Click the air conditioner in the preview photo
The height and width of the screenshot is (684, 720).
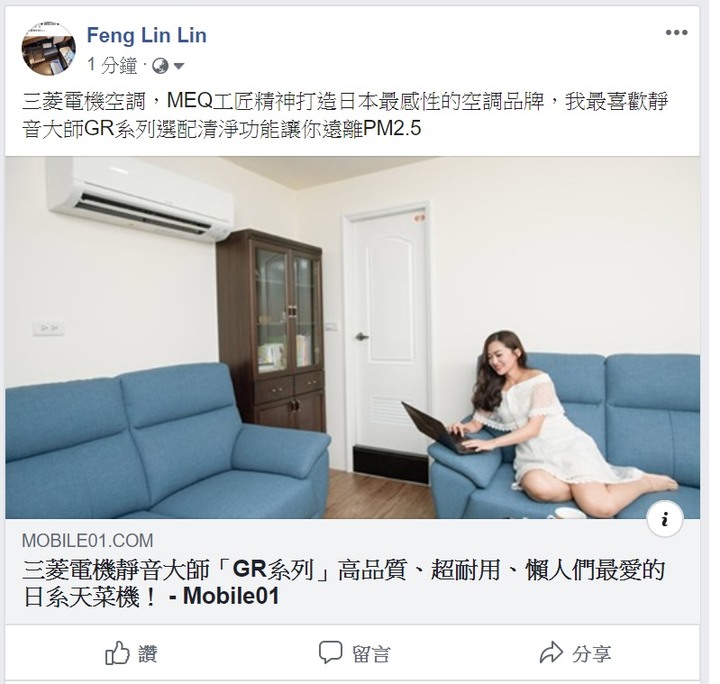coord(140,196)
